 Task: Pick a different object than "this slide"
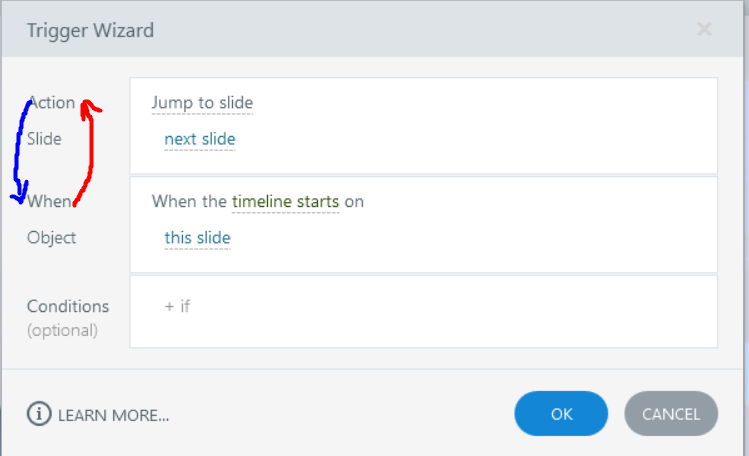coord(197,238)
